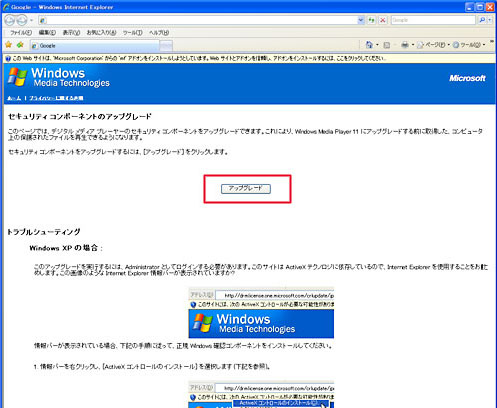Expand the Home button dropdown arrow
Viewport: 497px width, 408px height.
coord(377,45)
